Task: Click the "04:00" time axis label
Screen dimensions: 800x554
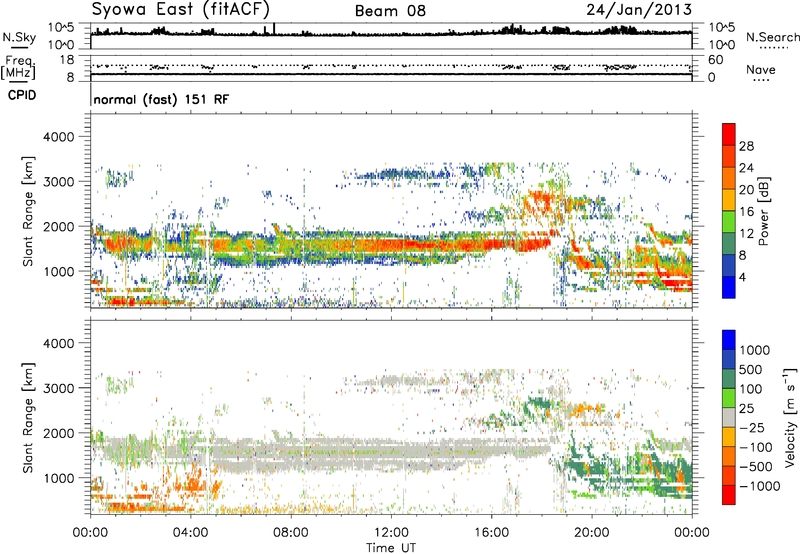Action: [191, 533]
